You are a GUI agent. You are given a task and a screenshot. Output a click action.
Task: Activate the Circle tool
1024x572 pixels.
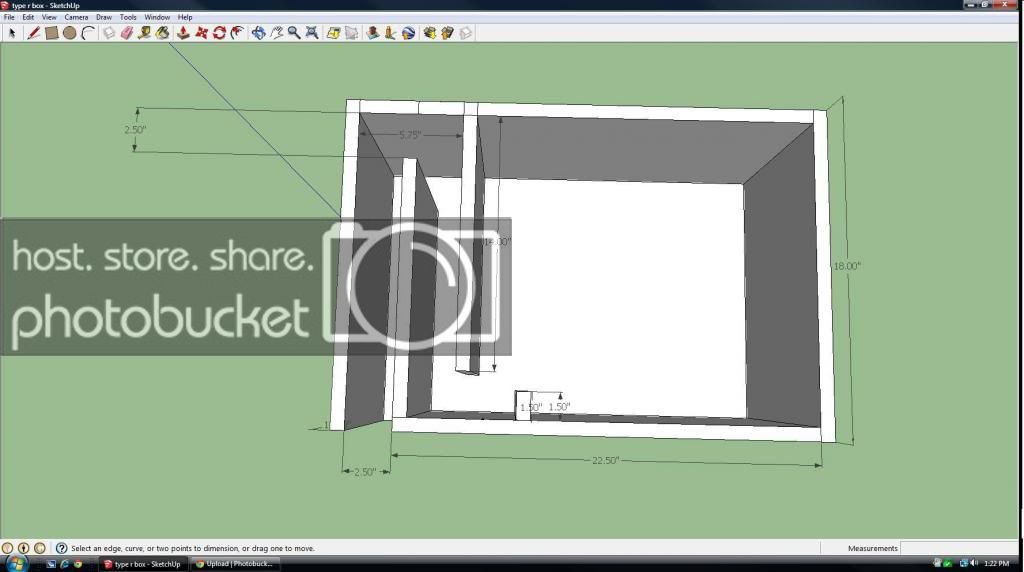70,33
